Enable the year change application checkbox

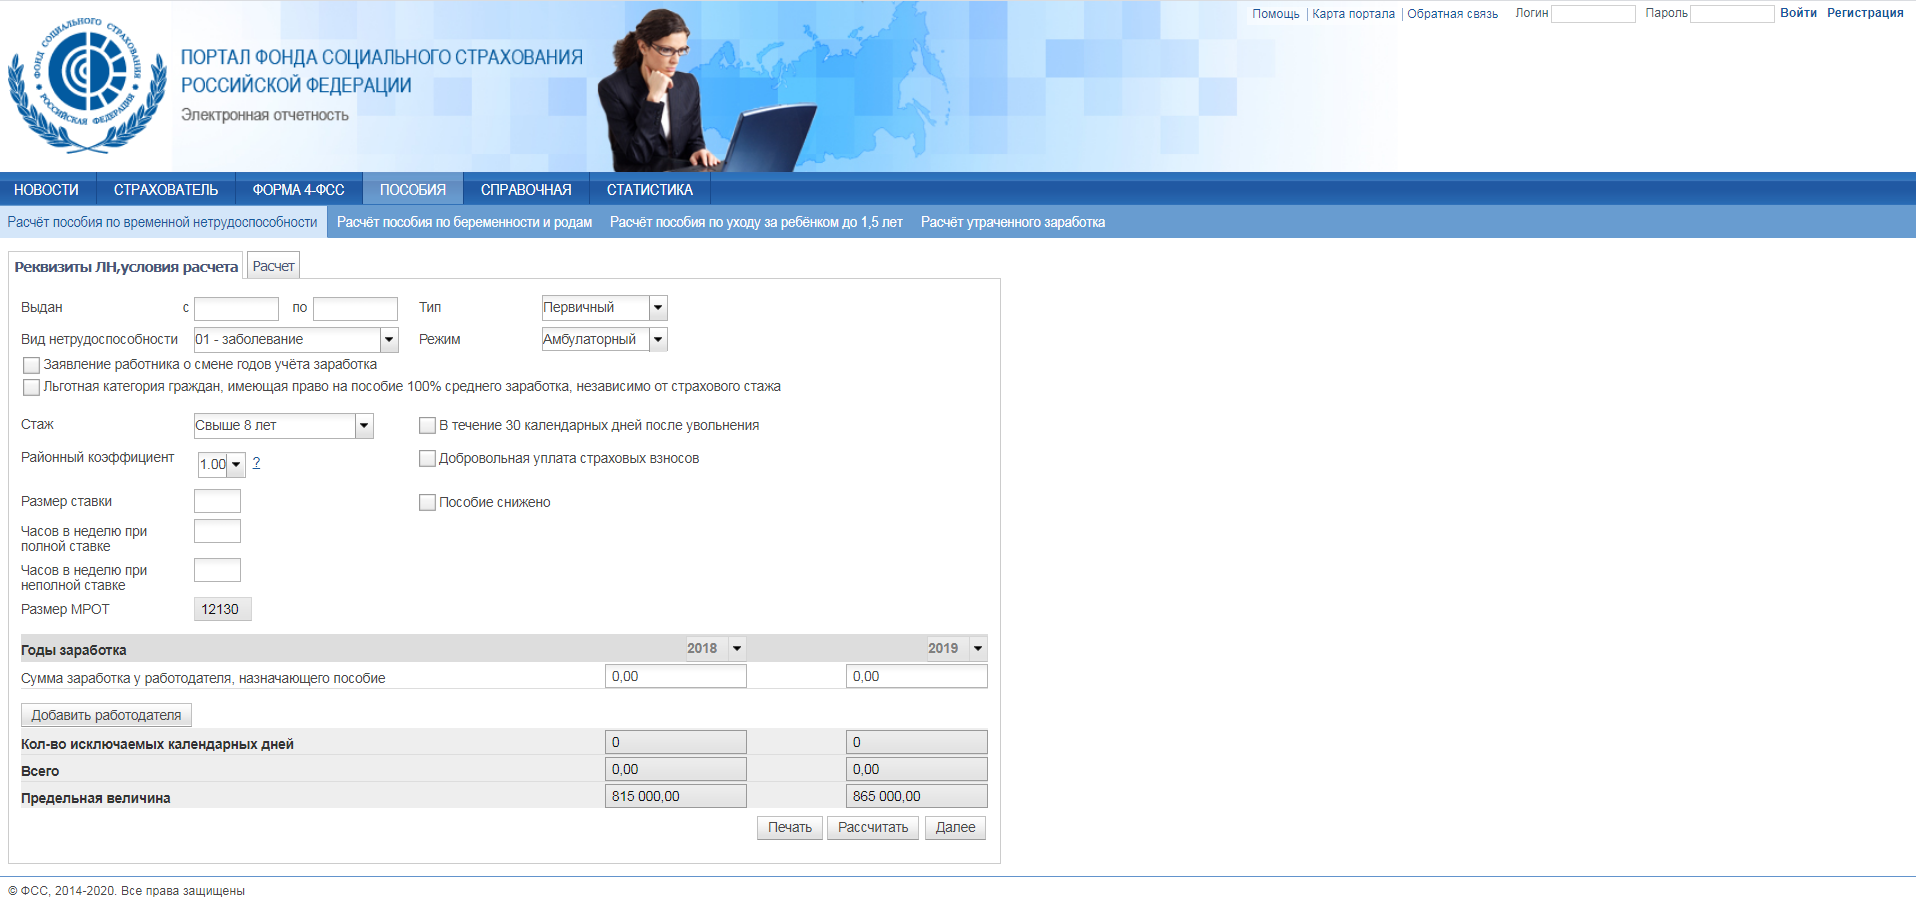[32, 365]
